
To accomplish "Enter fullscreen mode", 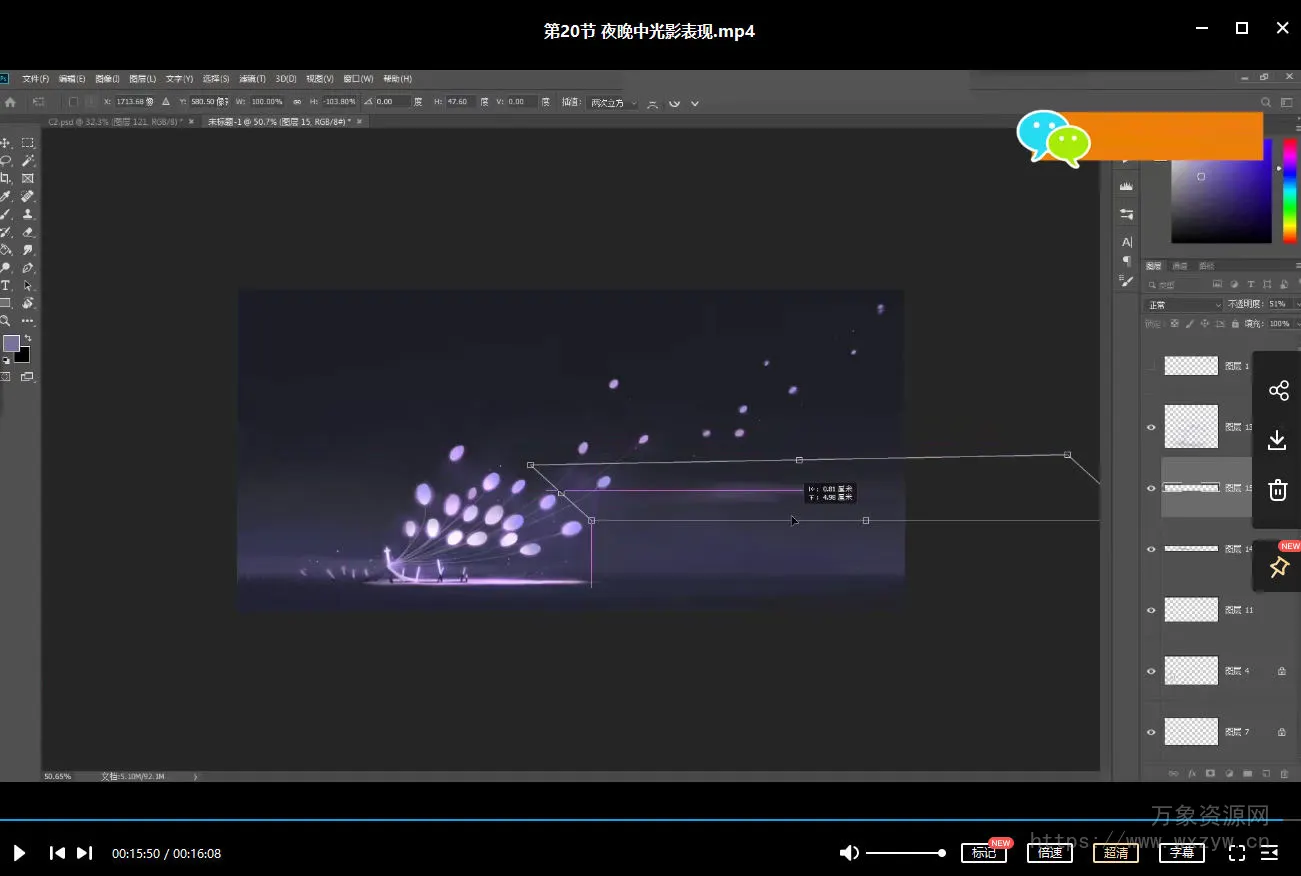I will tap(1237, 853).
